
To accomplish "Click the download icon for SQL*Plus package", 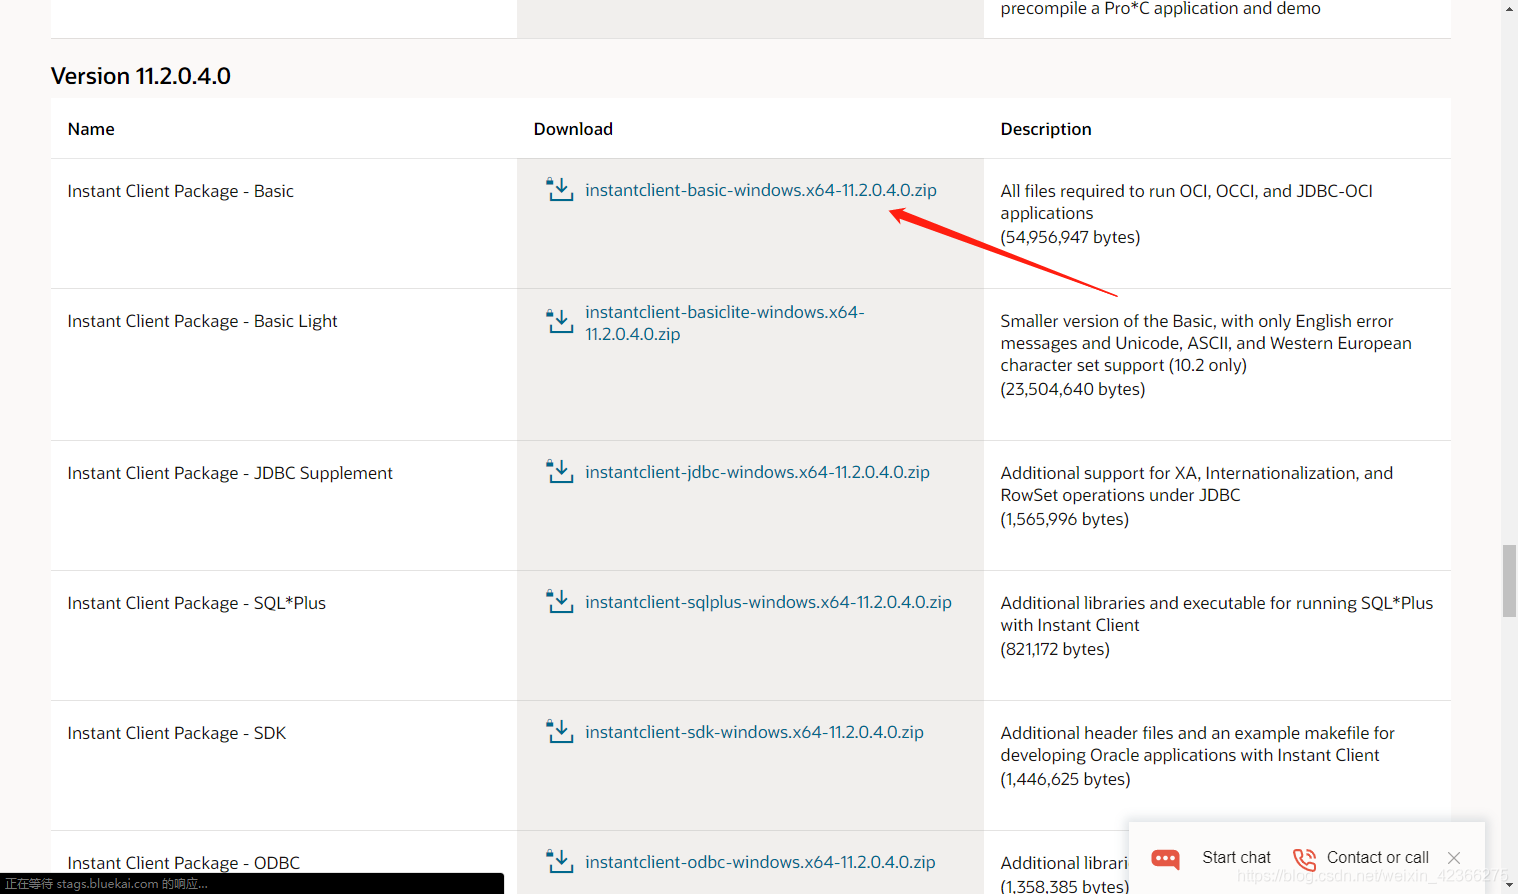I will 559,601.
